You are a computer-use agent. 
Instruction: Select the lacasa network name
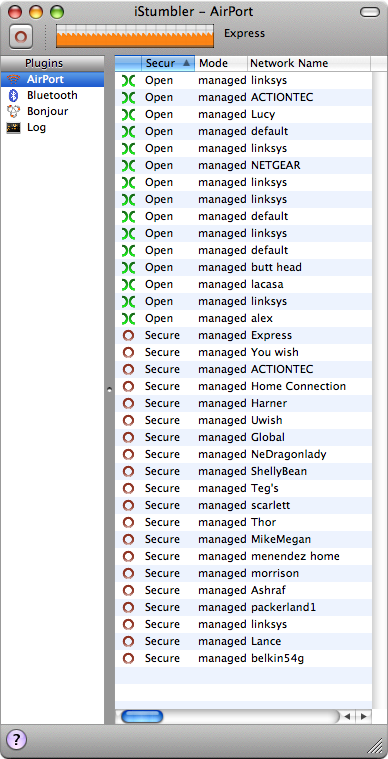coord(267,284)
